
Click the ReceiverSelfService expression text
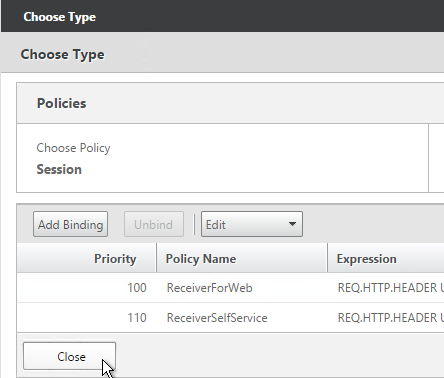pyautogui.click(x=391, y=318)
